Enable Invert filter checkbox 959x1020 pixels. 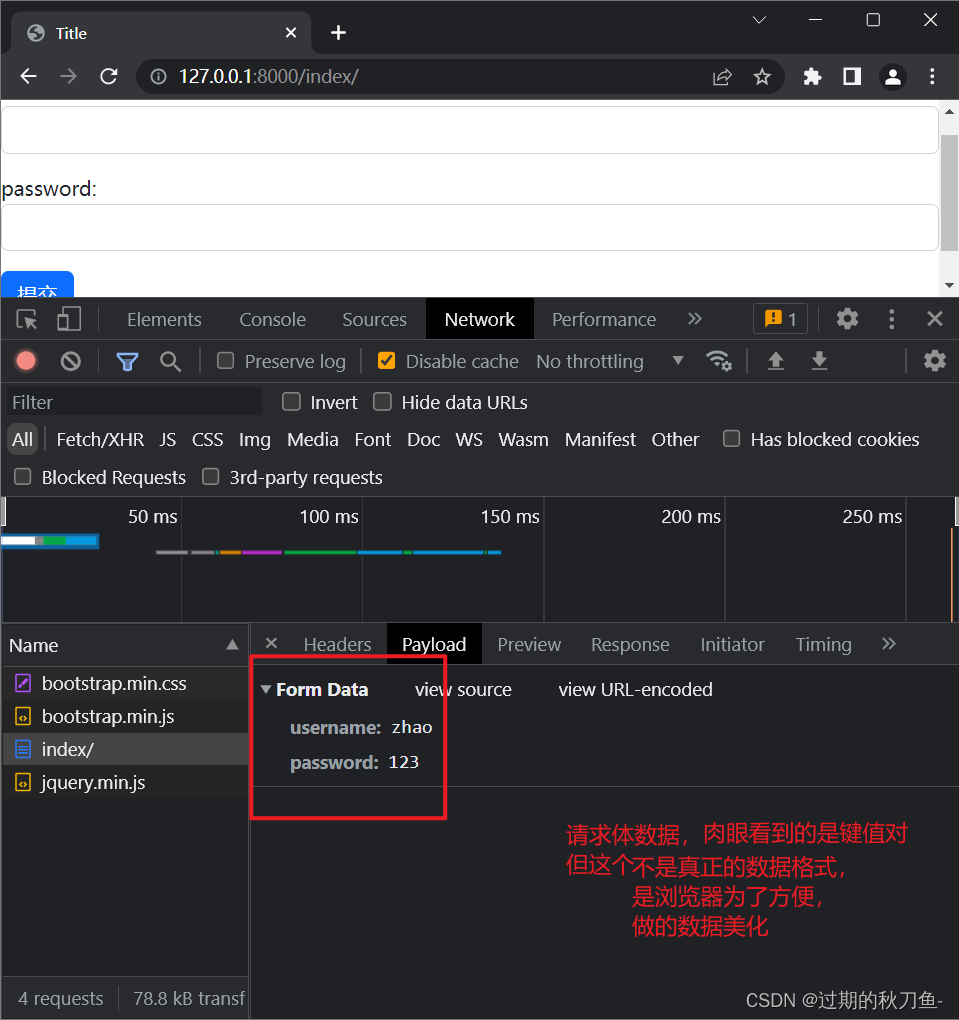(x=291, y=402)
